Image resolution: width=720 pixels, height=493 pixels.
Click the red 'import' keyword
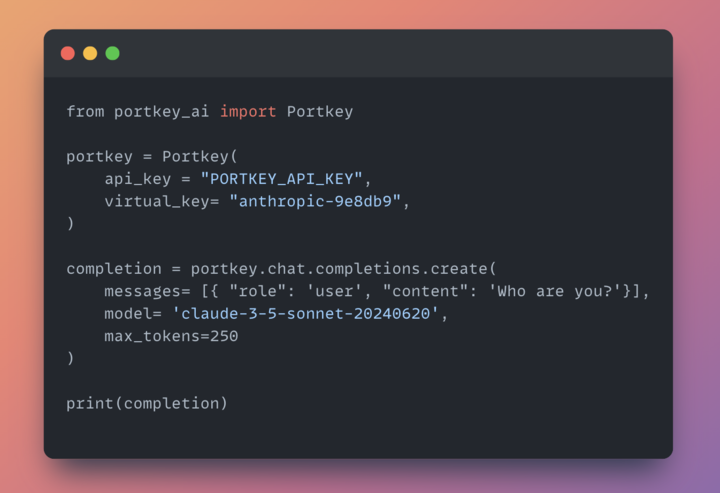click(248, 112)
